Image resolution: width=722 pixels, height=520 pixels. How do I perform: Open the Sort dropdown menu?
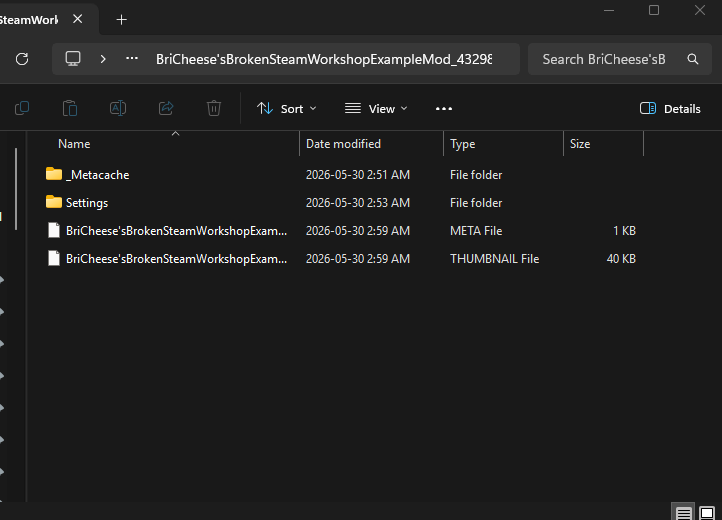coord(286,109)
